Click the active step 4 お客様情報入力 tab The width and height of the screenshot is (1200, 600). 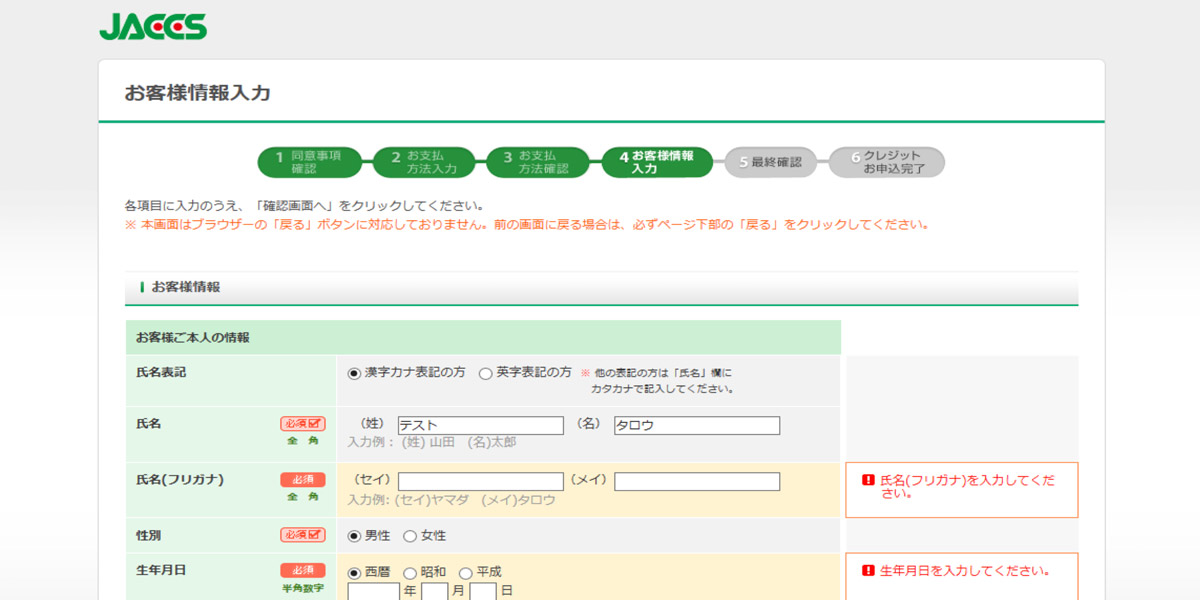click(655, 161)
